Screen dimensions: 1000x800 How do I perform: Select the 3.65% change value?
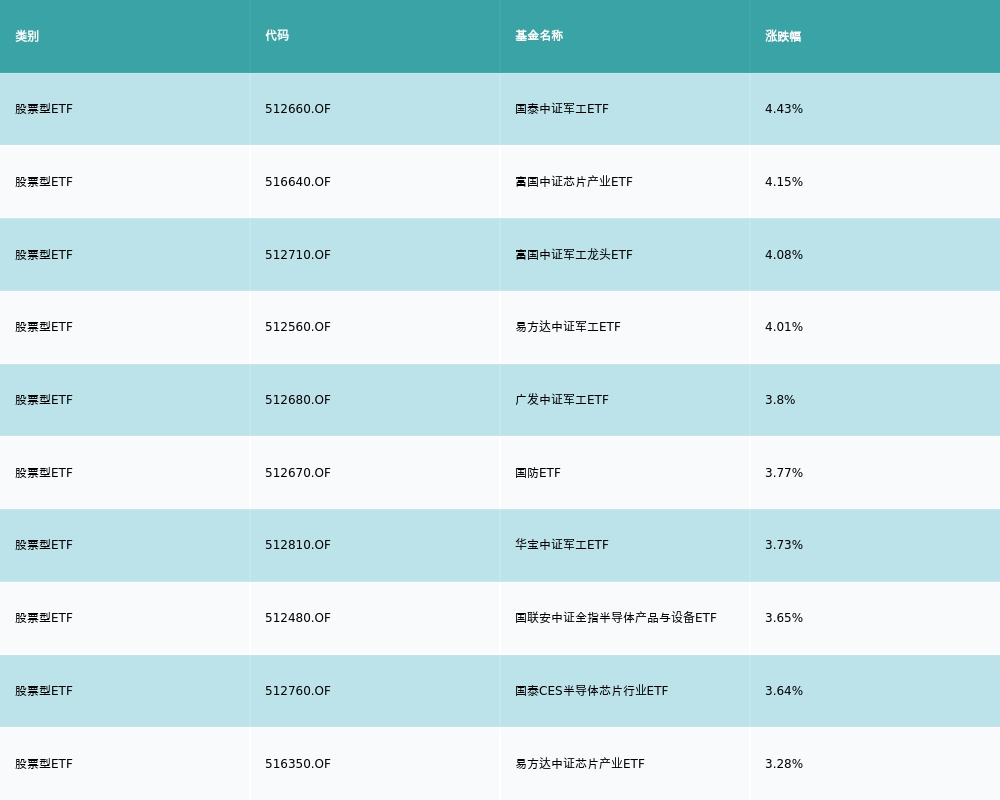[784, 618]
